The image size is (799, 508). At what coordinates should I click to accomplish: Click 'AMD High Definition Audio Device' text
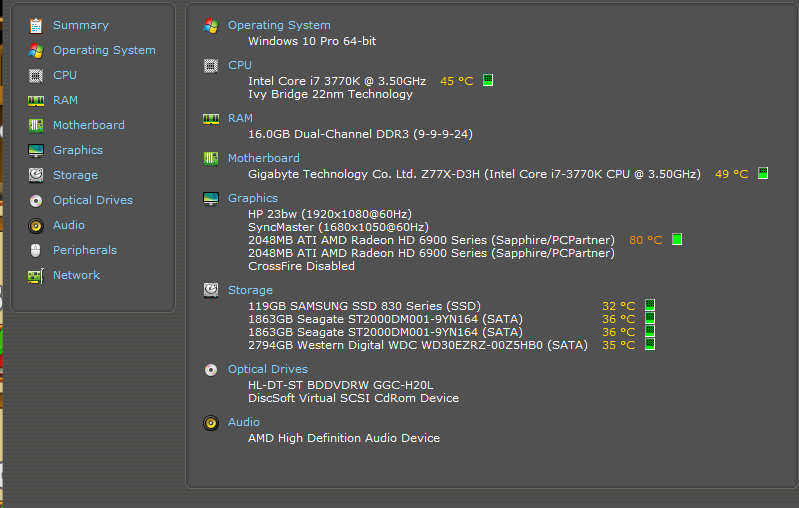[344, 438]
